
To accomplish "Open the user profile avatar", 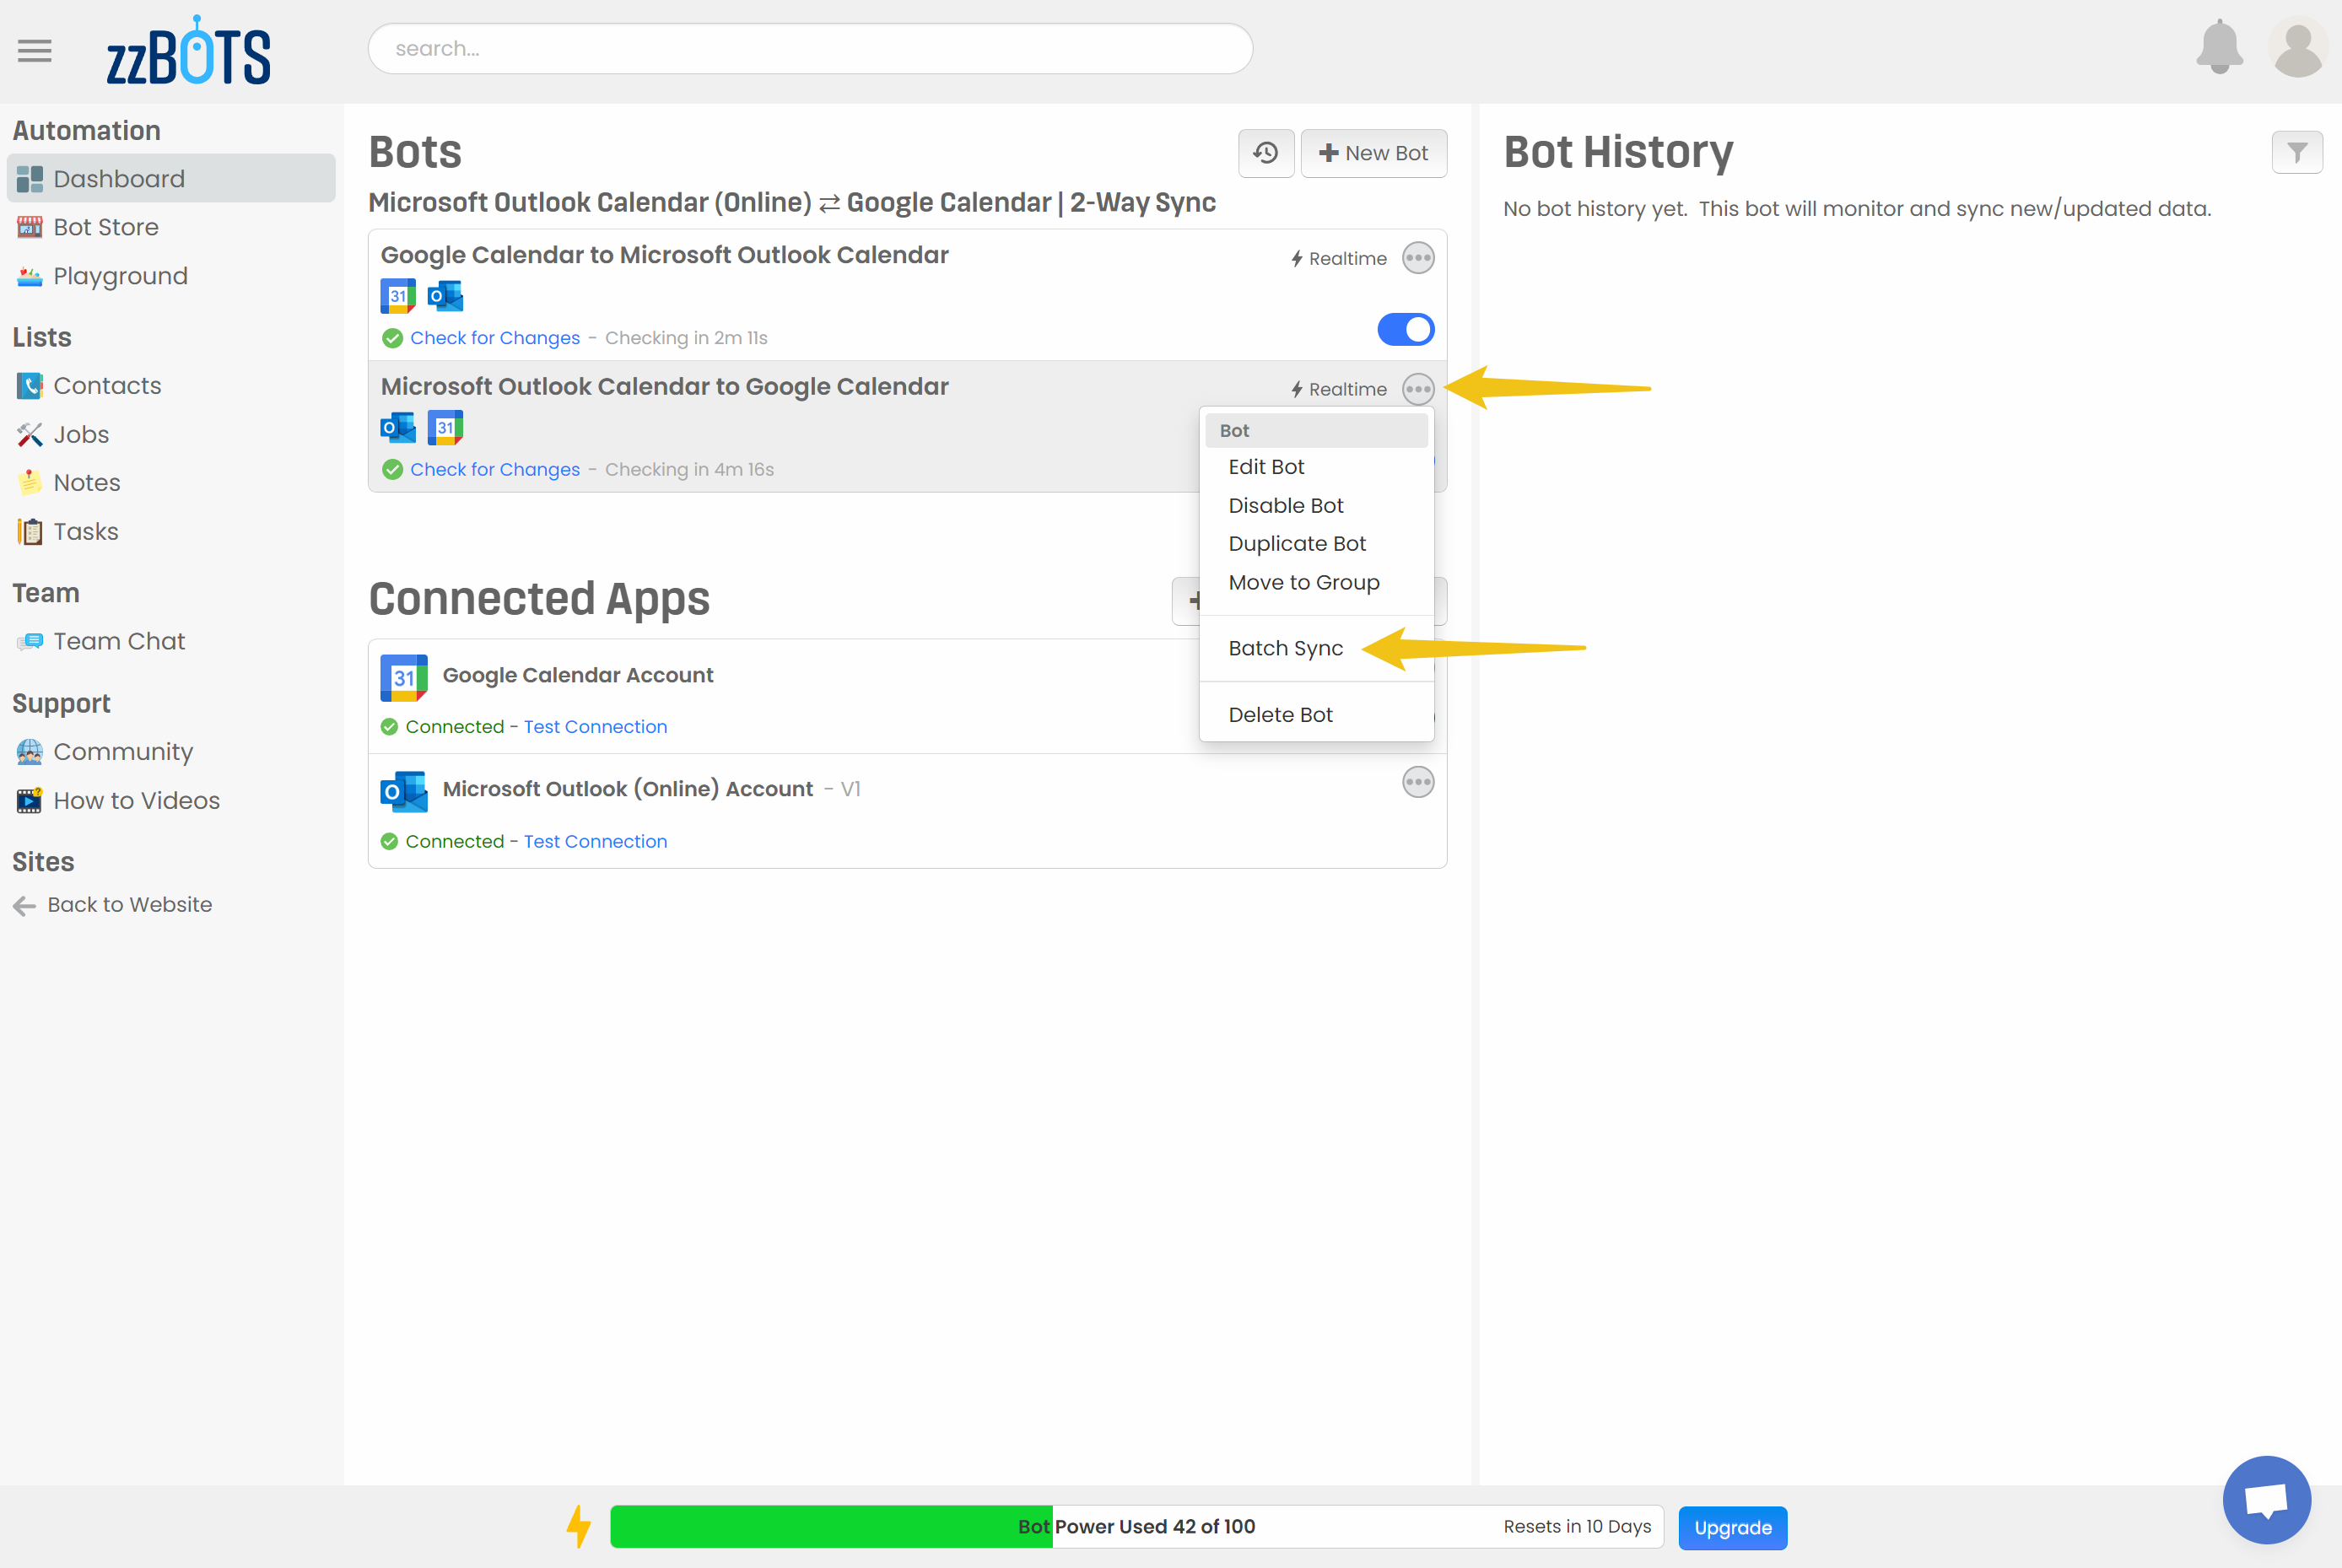I will click(2297, 48).
